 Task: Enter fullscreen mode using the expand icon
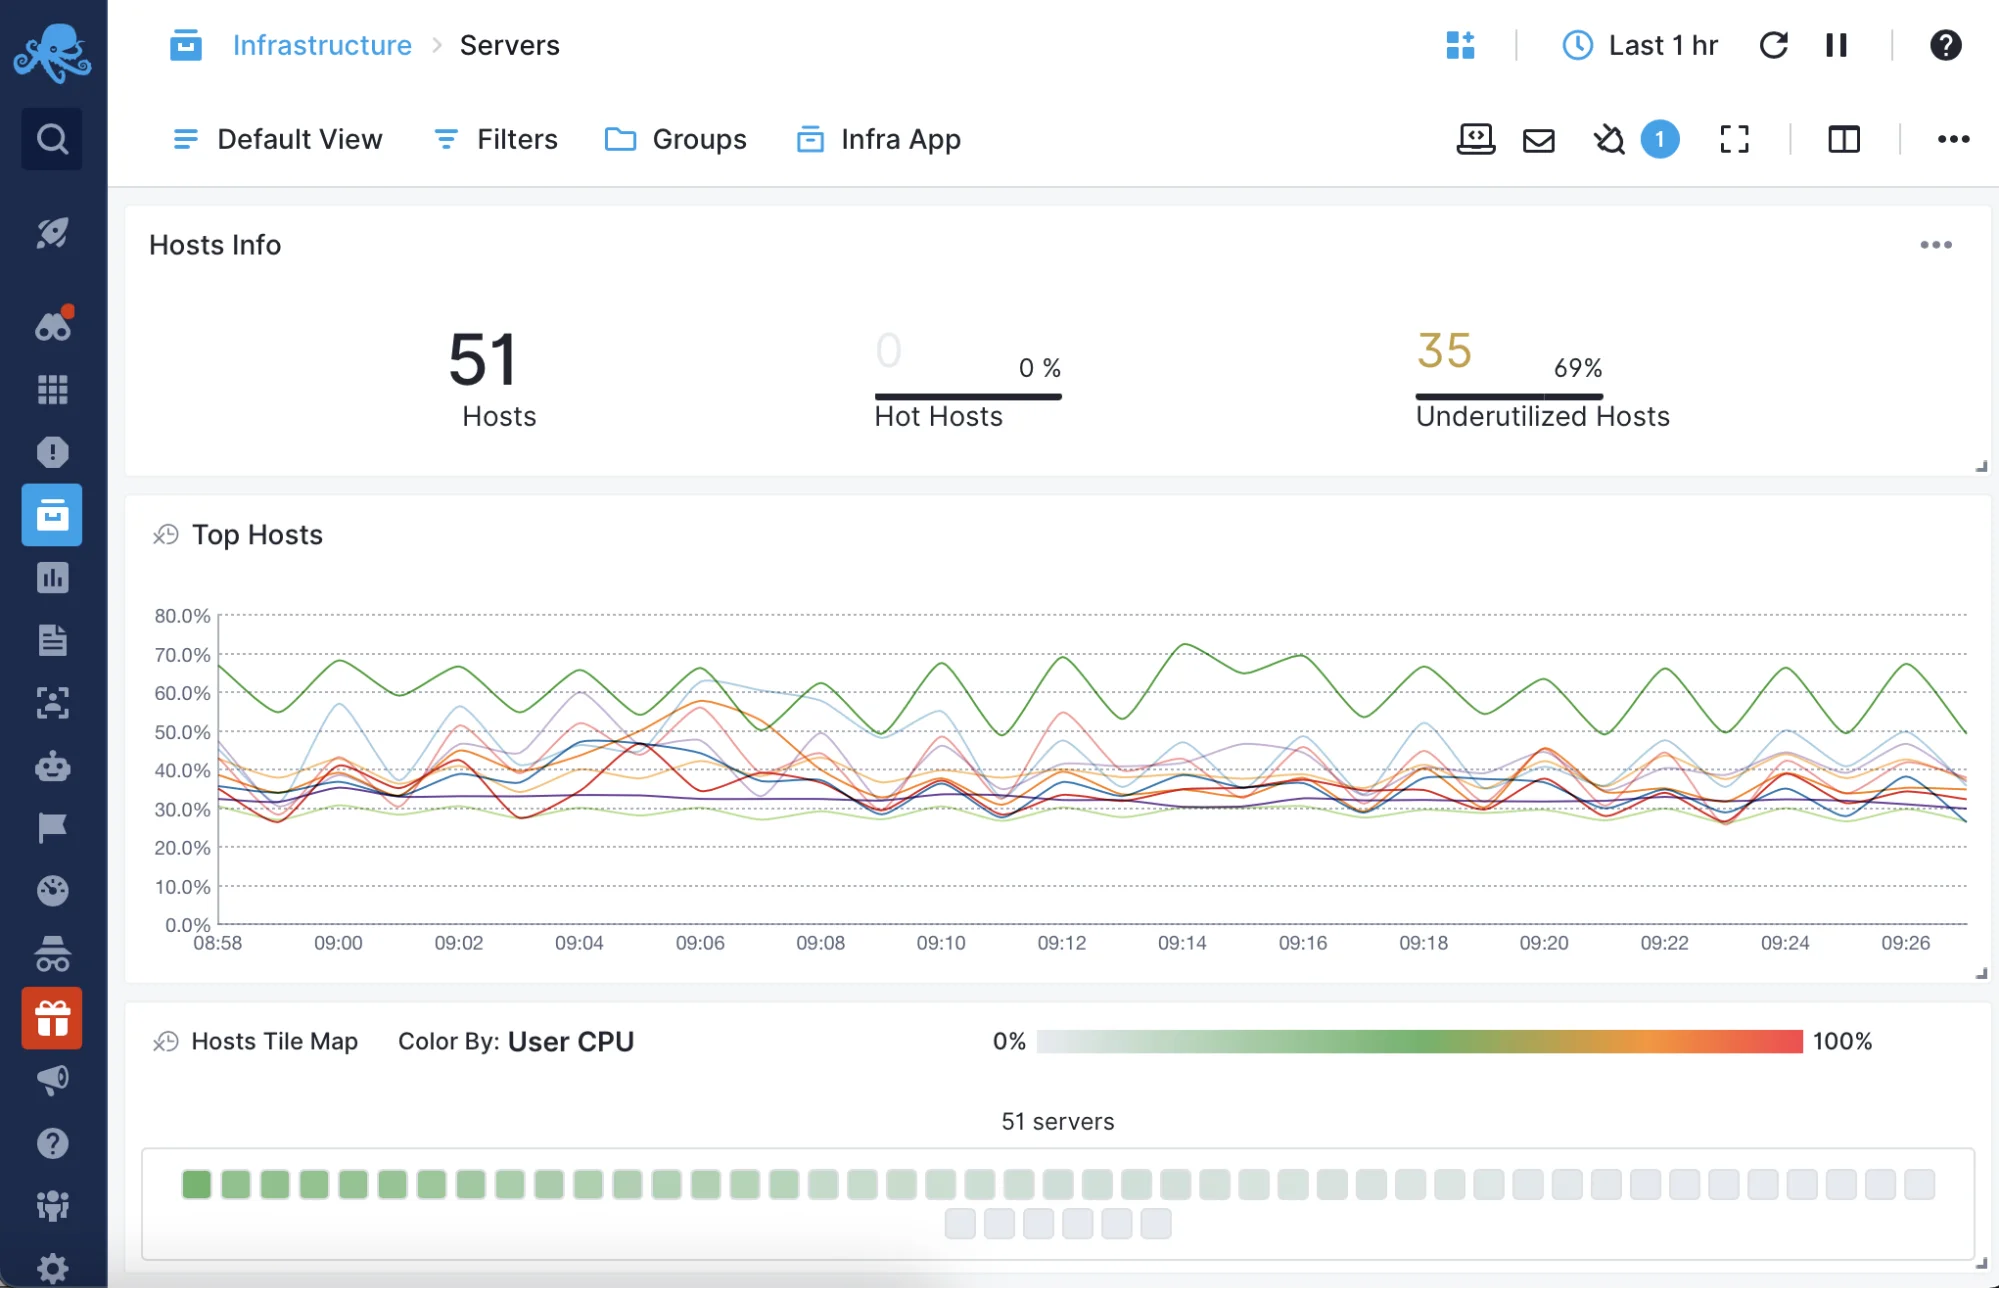coord(1735,139)
